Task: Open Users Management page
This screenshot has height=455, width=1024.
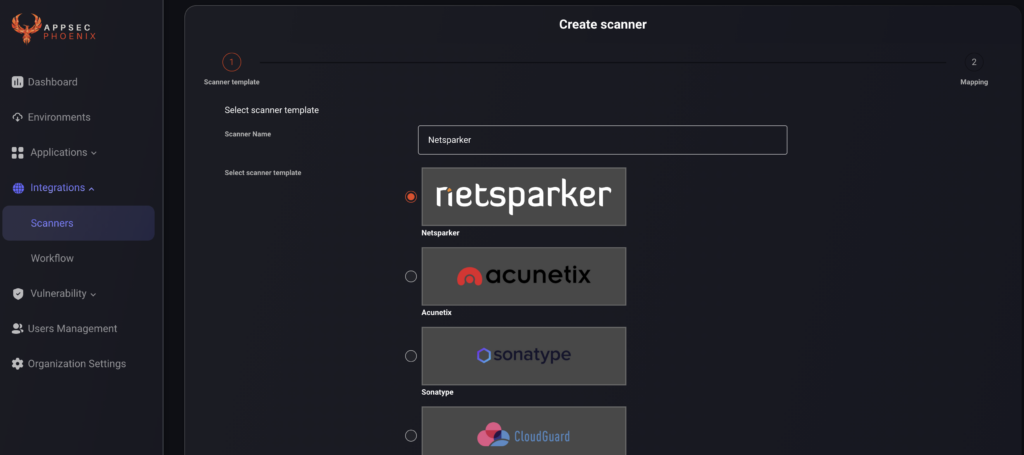Action: click(72, 329)
